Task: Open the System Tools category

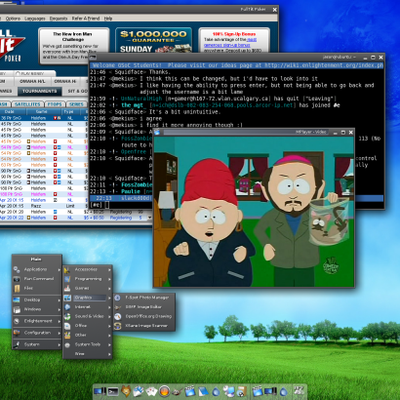Action: point(87,344)
